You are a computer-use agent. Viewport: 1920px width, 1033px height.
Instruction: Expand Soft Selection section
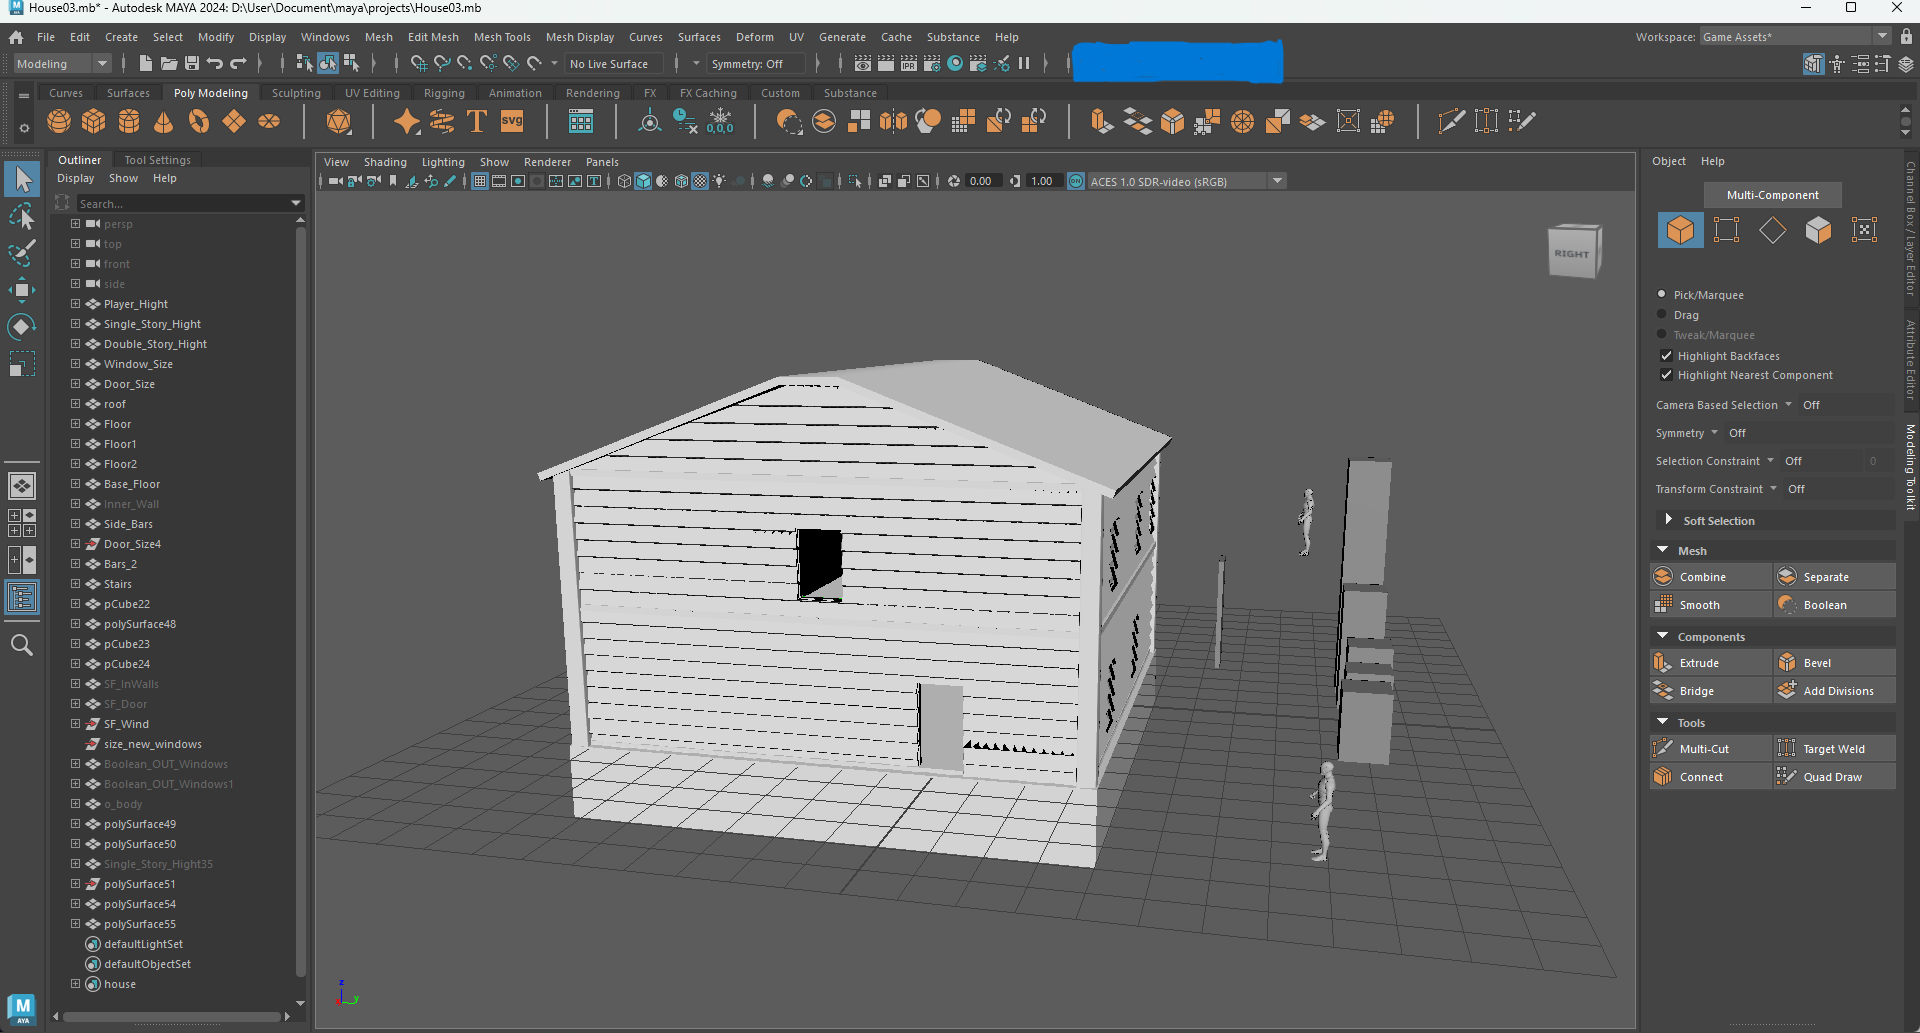click(1668, 520)
